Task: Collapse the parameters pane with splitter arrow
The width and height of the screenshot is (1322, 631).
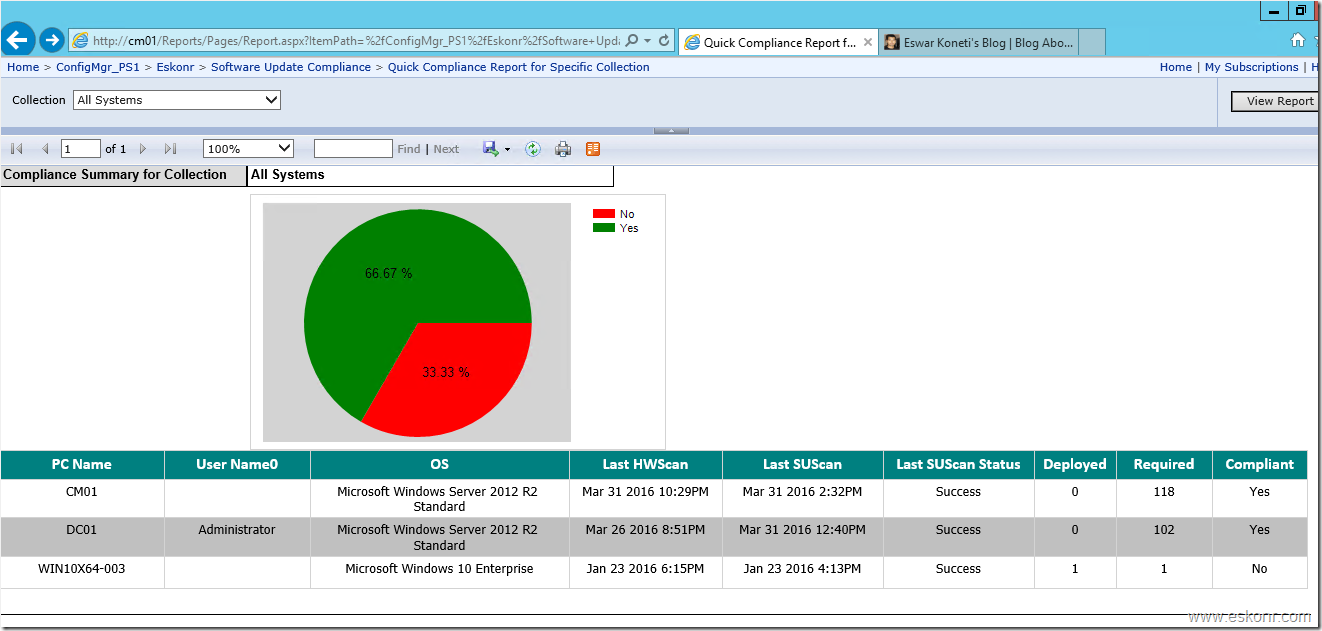Action: (671, 130)
